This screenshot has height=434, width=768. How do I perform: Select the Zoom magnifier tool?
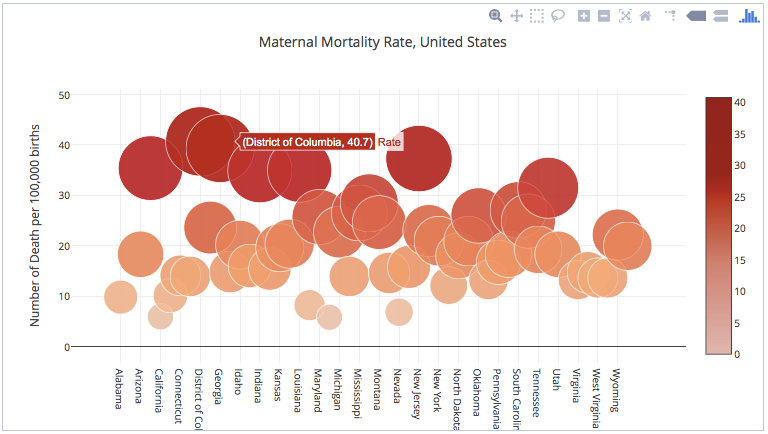[x=495, y=16]
